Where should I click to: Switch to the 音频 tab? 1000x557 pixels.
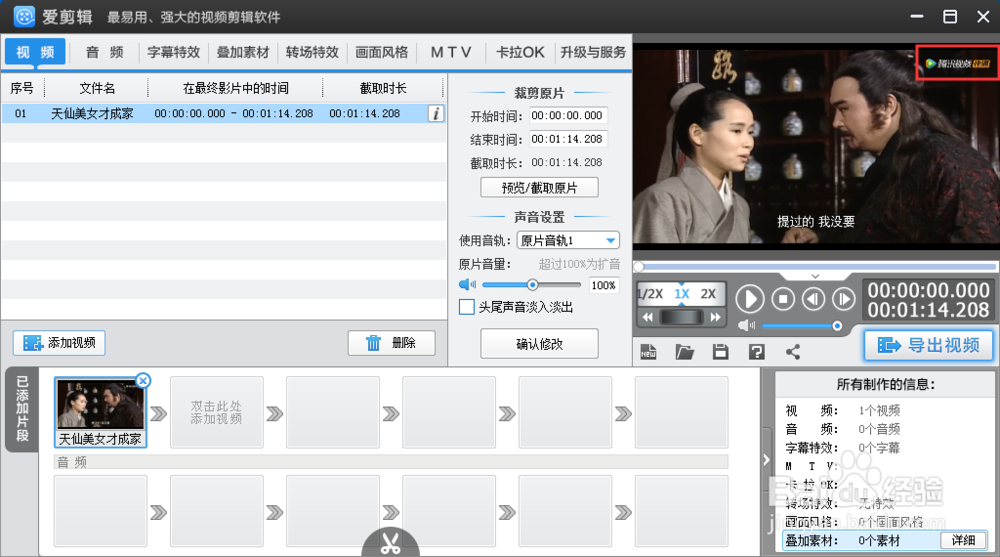(105, 52)
